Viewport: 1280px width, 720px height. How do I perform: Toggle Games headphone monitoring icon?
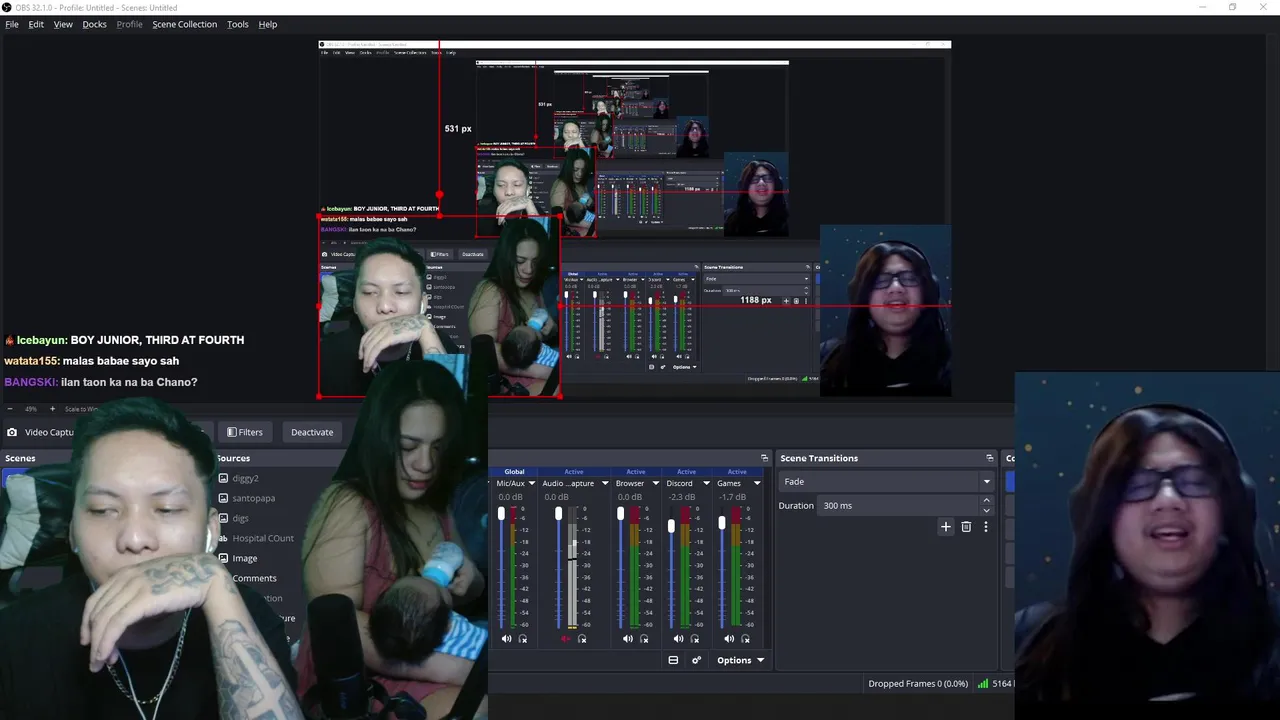(x=745, y=639)
